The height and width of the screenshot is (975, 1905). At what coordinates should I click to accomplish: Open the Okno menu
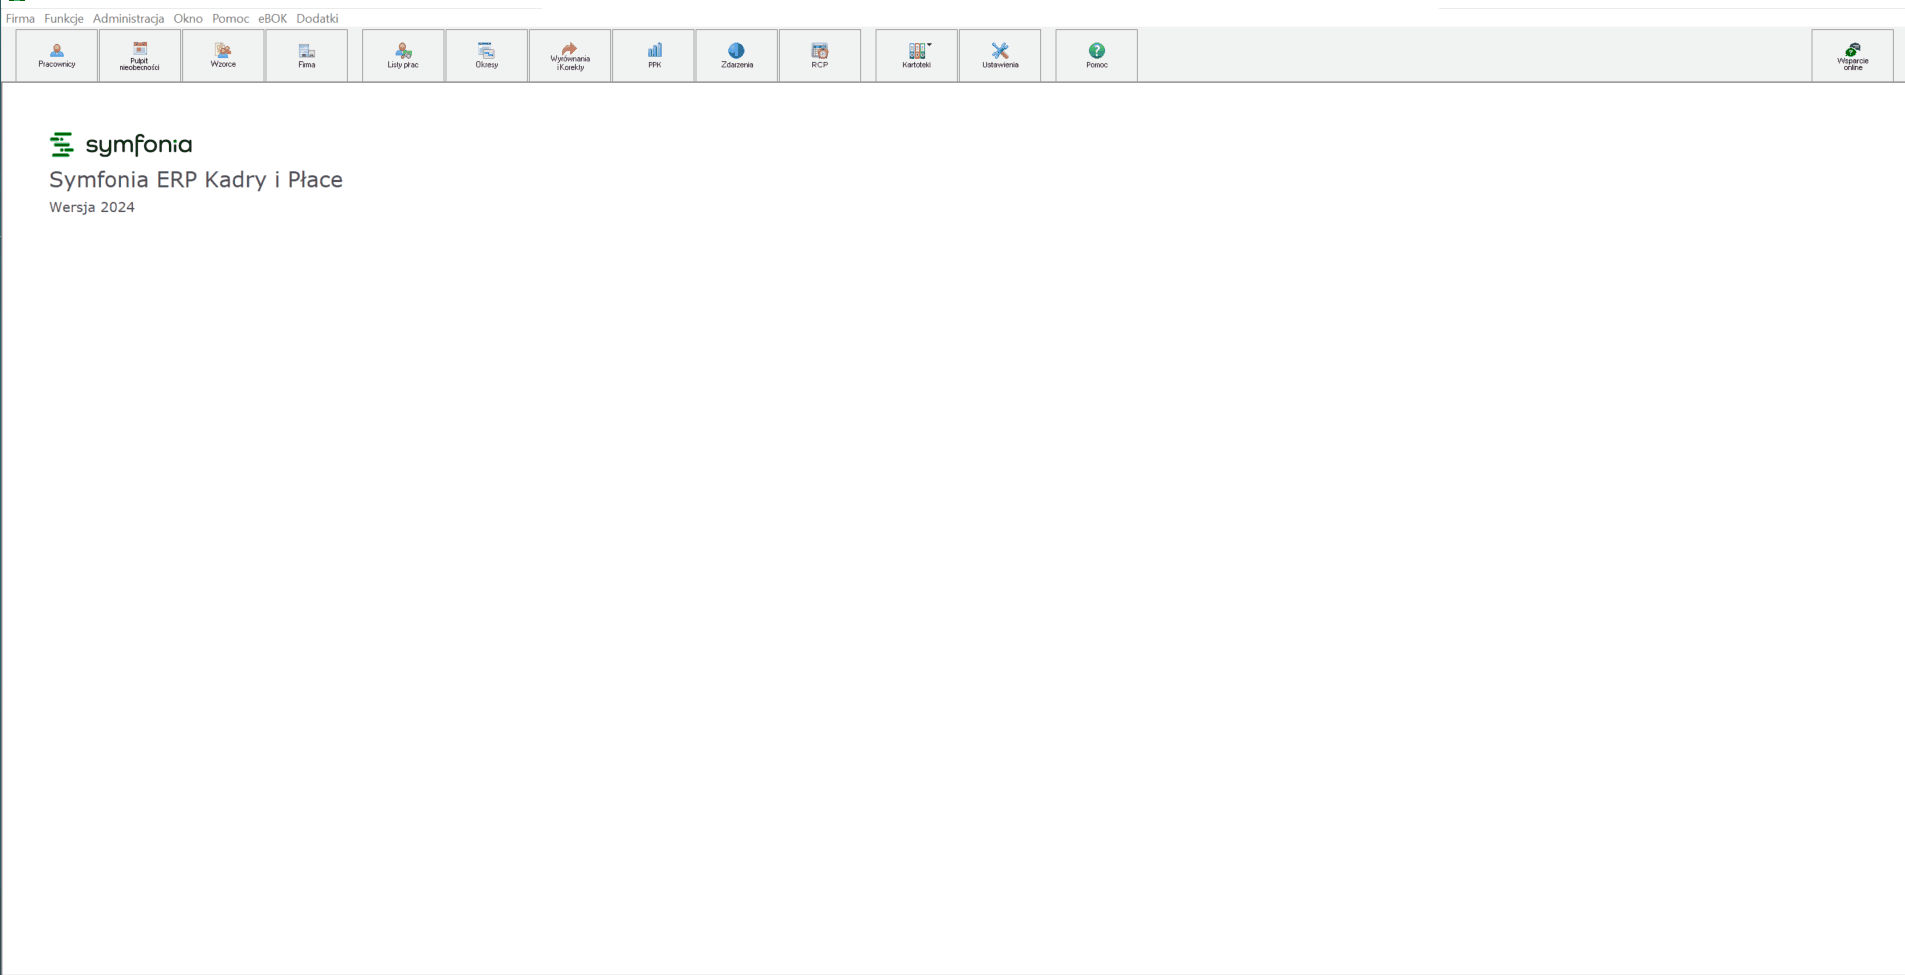(188, 18)
